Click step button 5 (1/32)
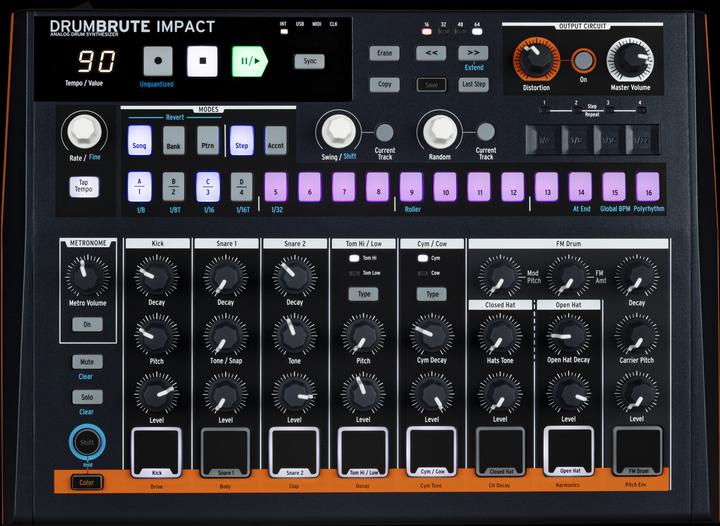Screen dimensions: 720x526 tap(276, 187)
